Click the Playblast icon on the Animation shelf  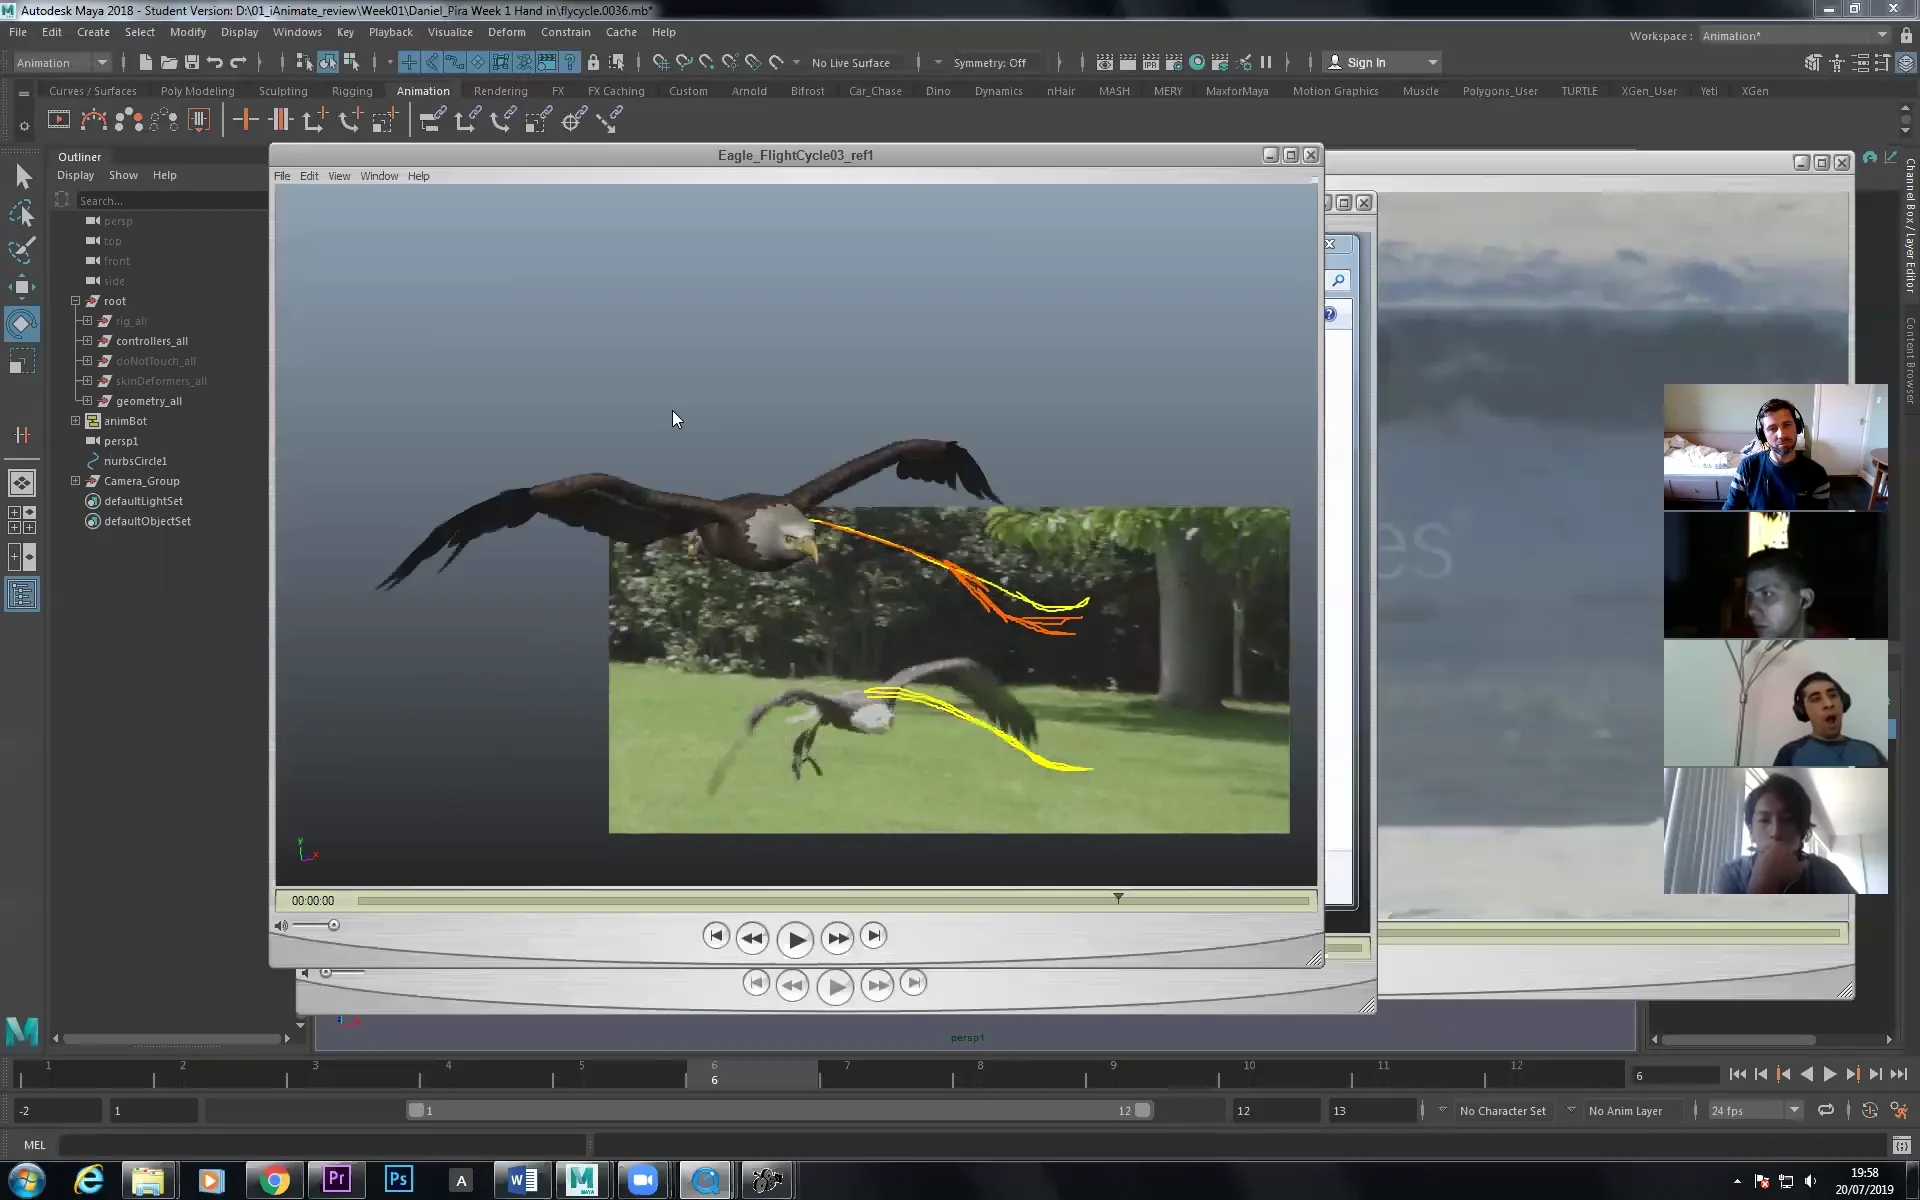coord(59,119)
